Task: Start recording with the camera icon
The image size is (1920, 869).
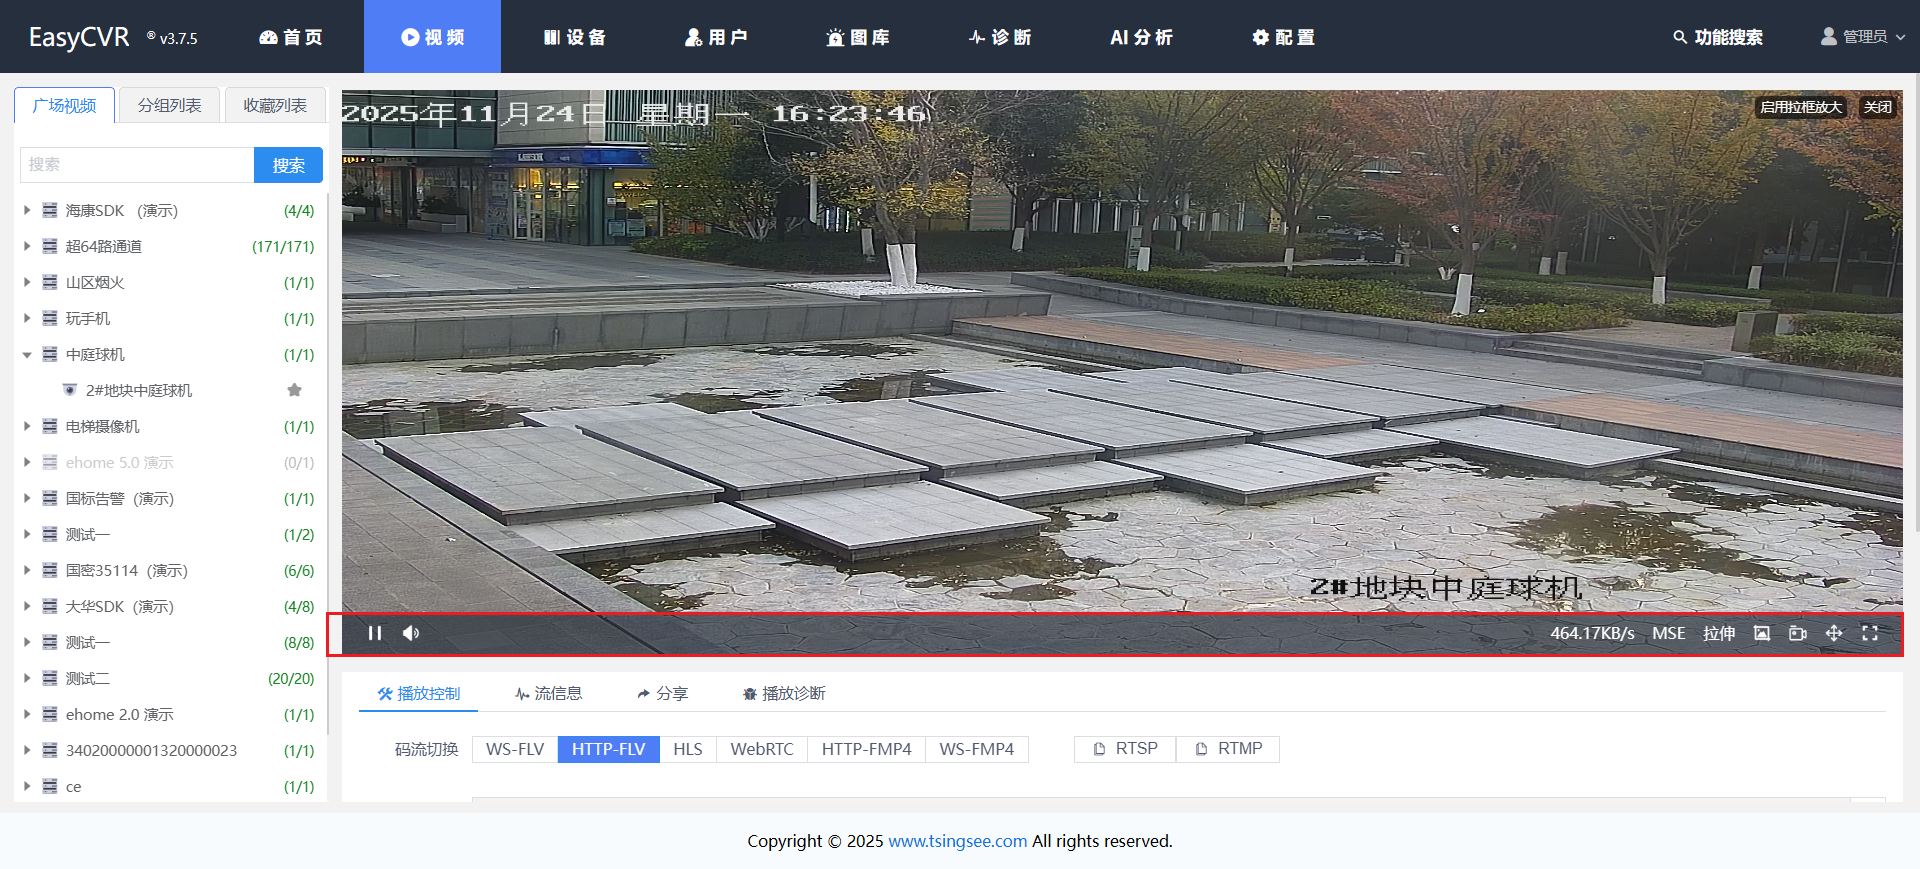Action: 1798,633
